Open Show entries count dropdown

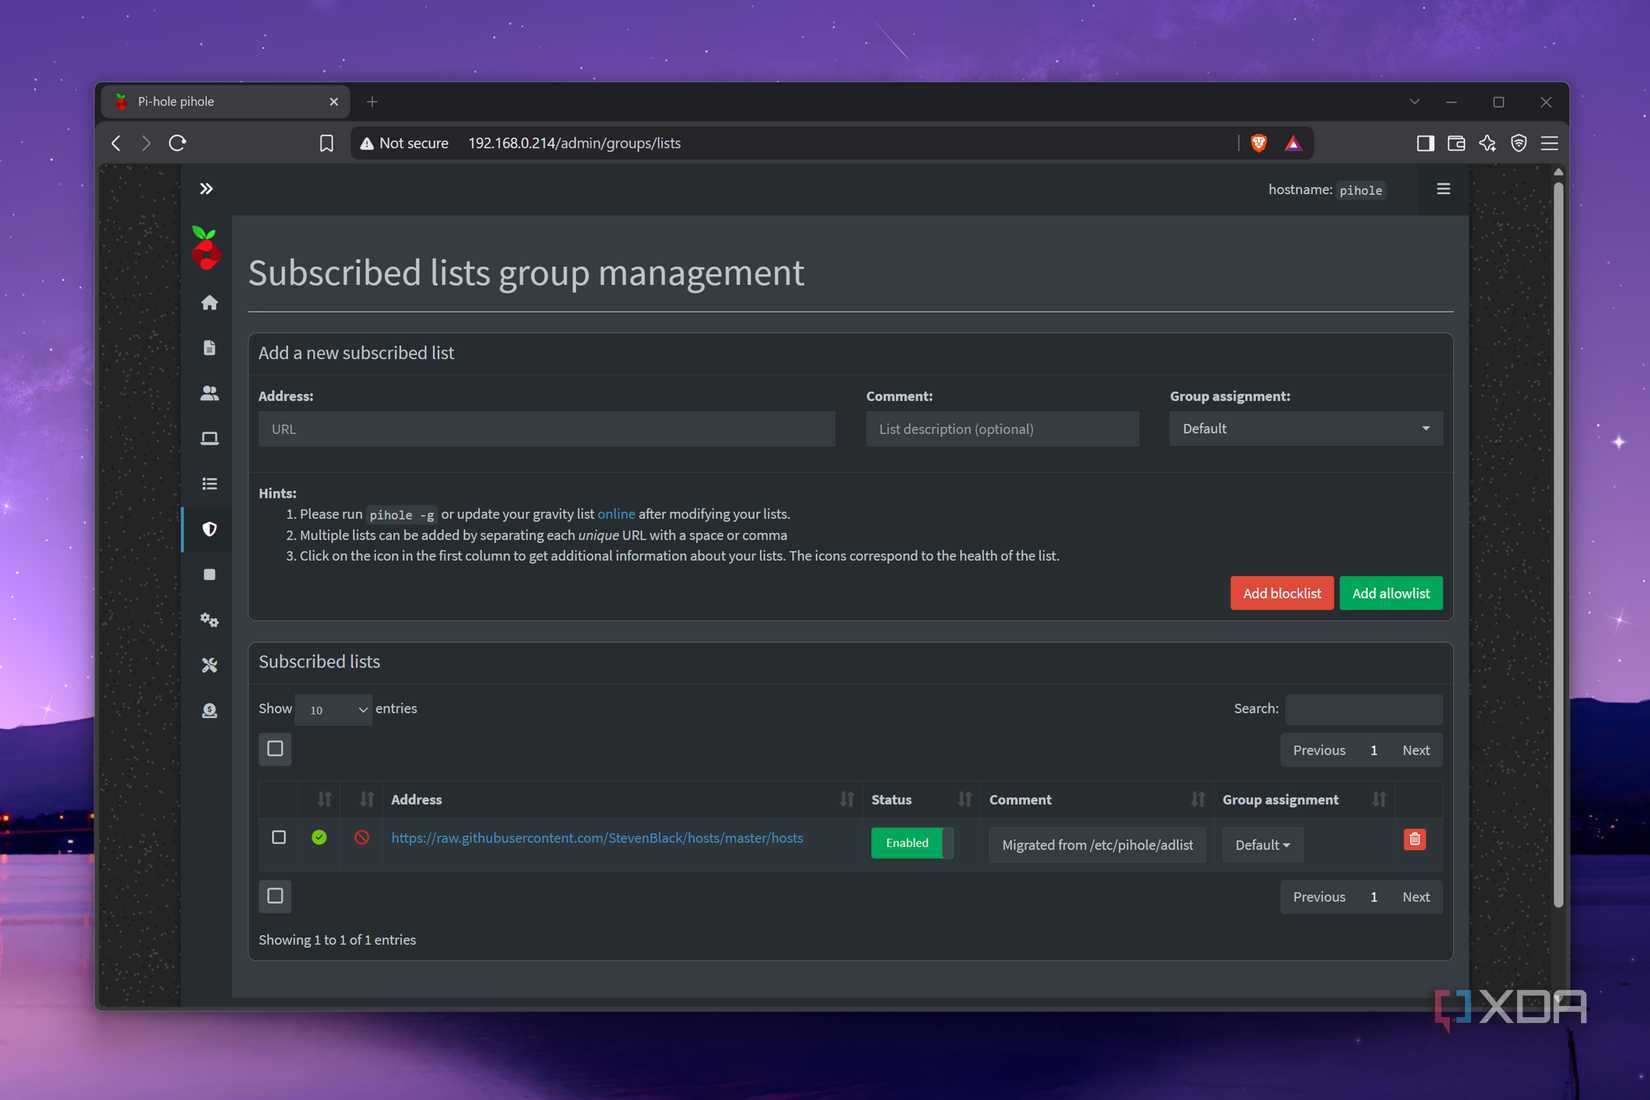coord(334,709)
